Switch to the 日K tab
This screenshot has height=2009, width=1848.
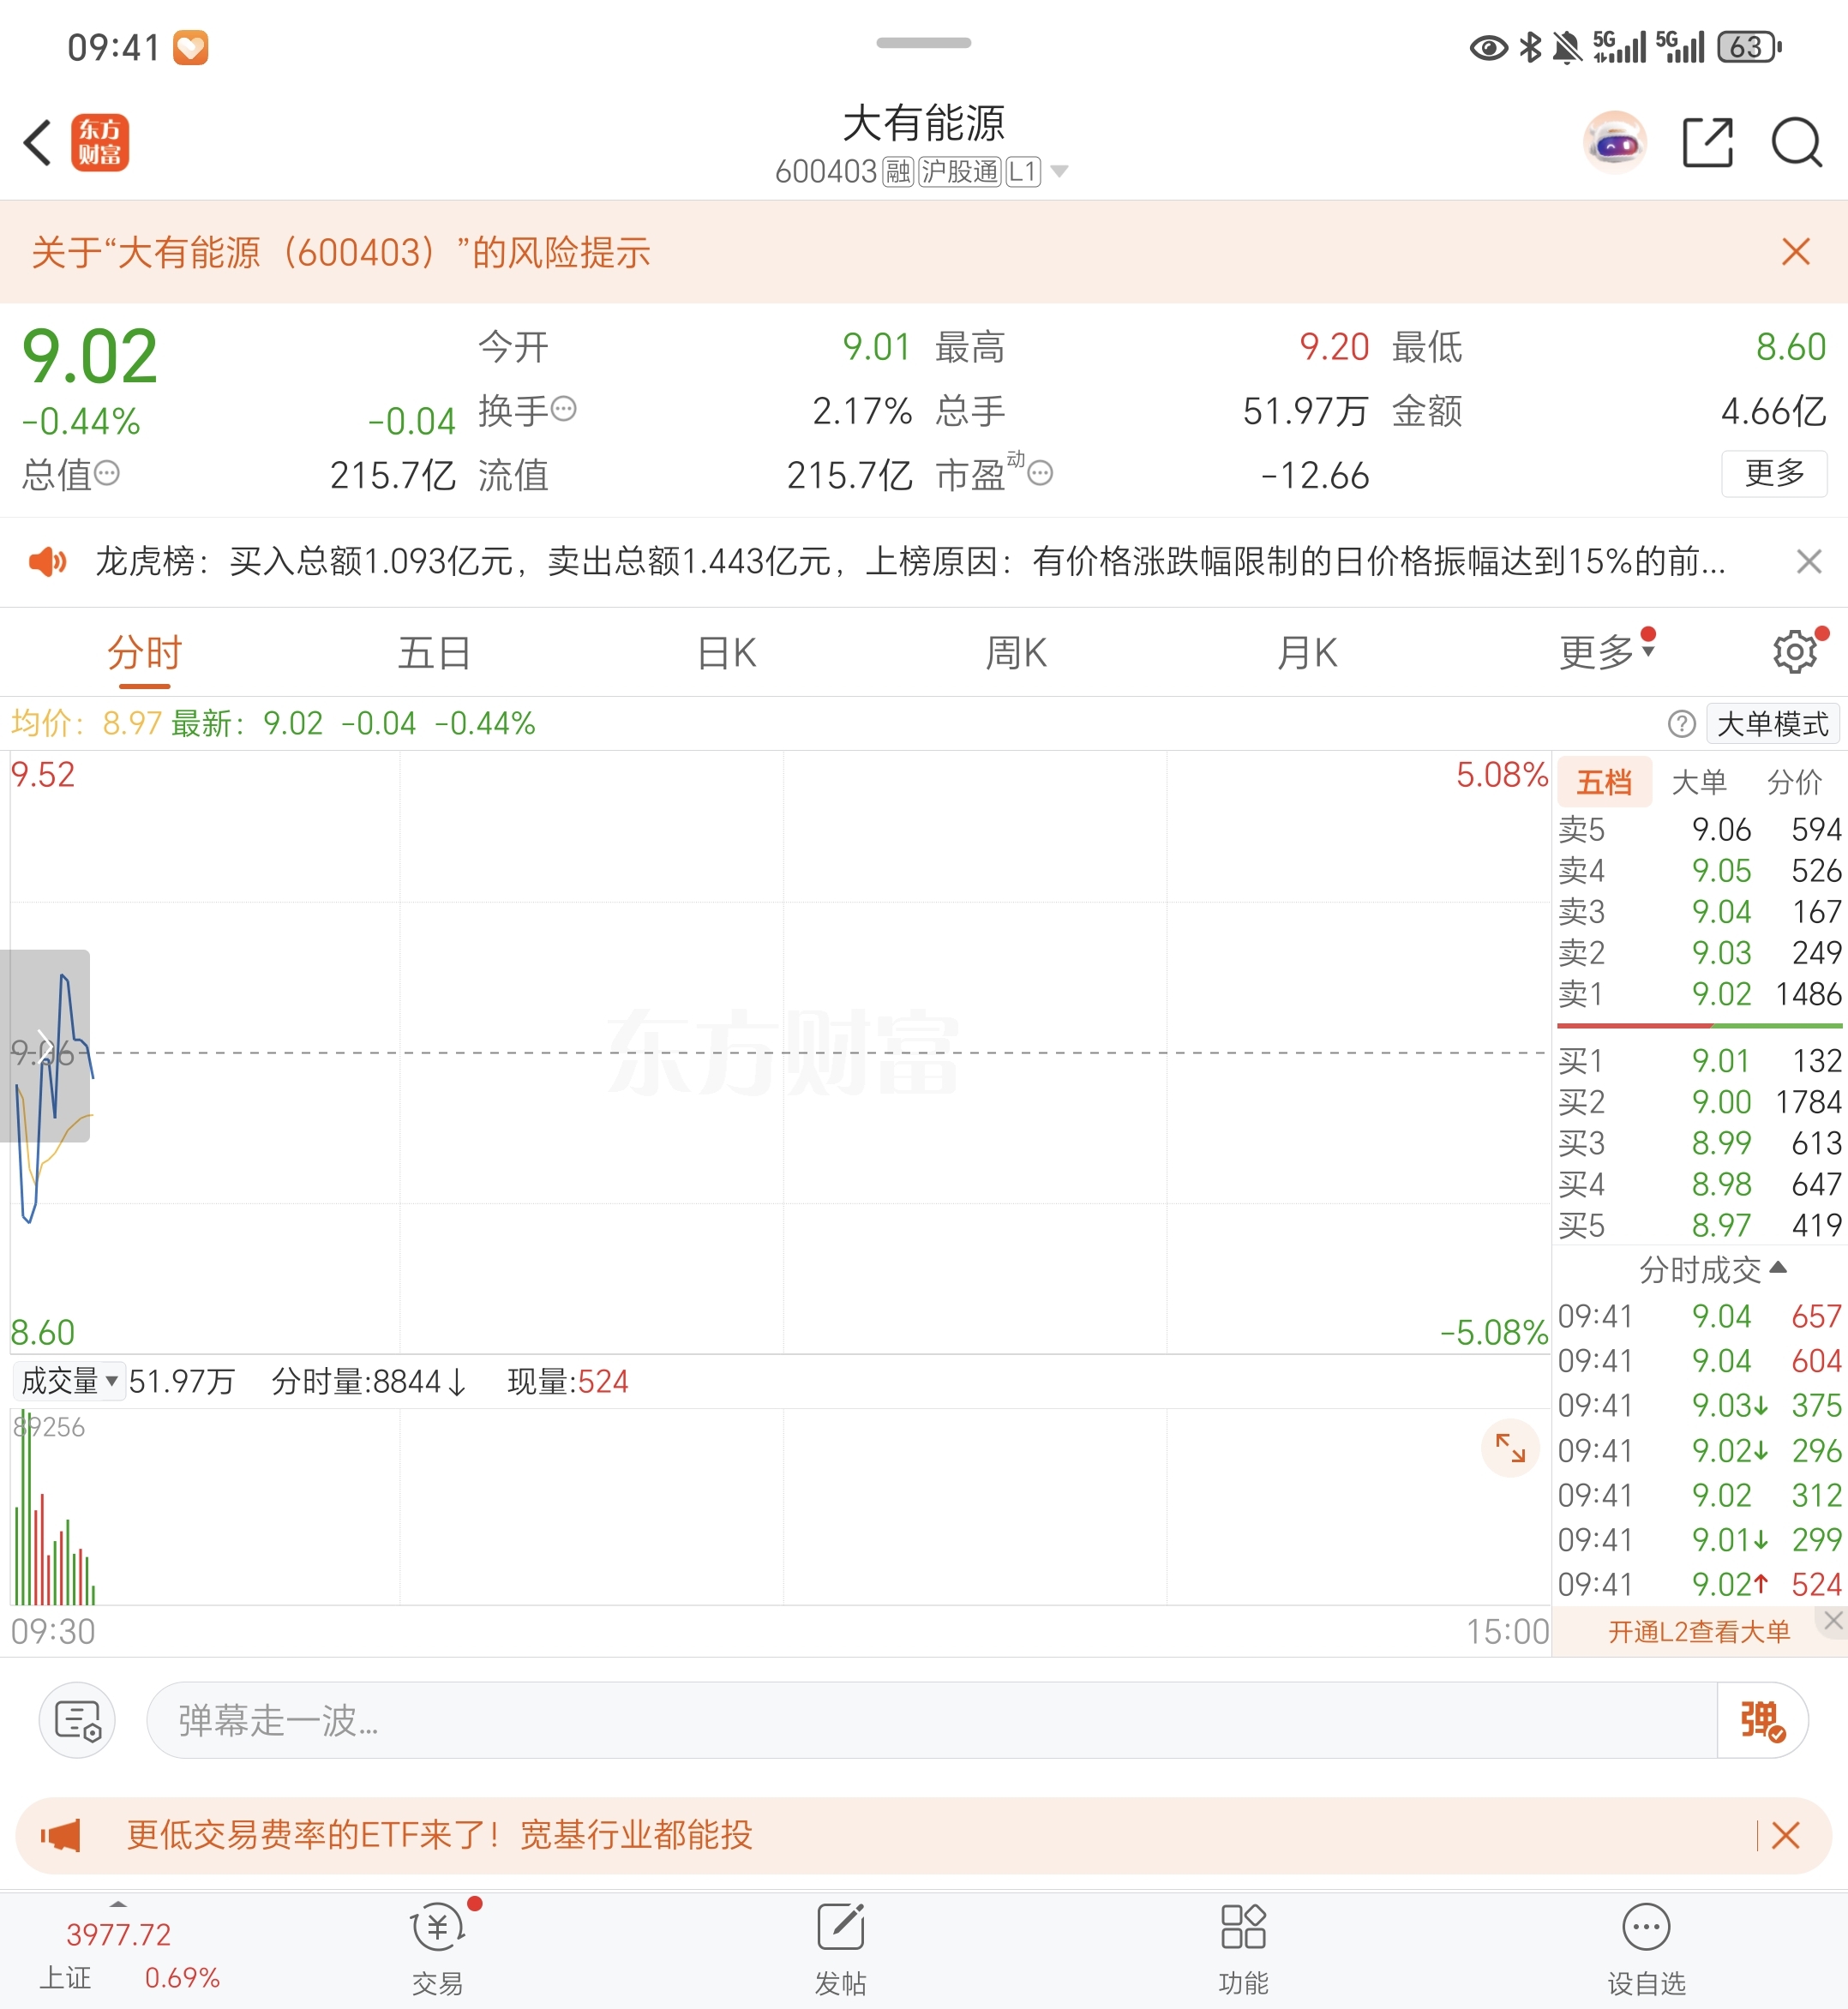click(x=726, y=652)
